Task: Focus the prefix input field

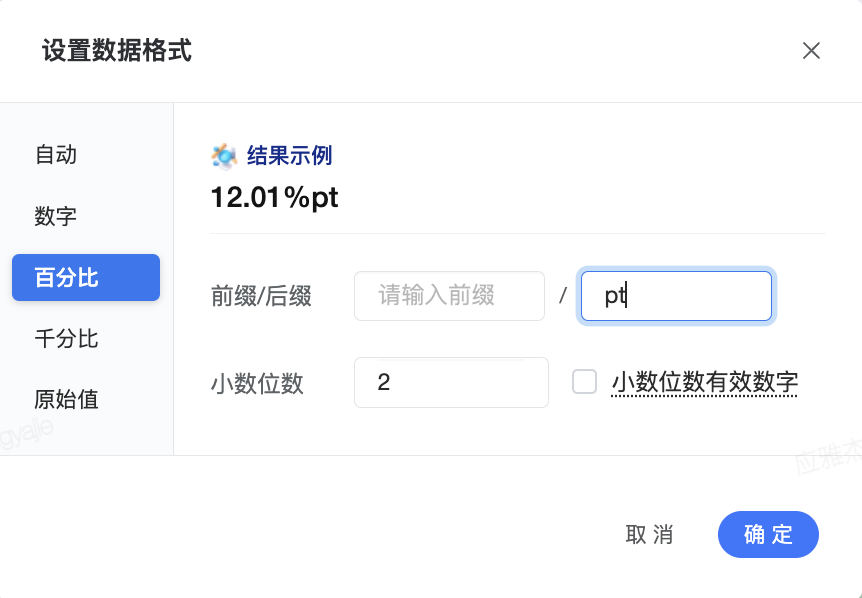Action: [449, 296]
